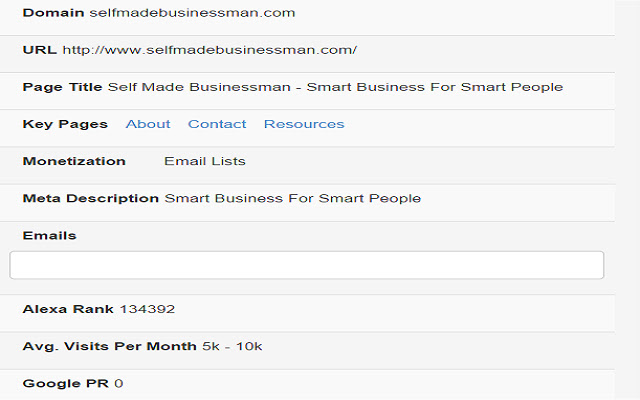Screen dimensions: 640x400
Task: Select the Email Lists monetization value
Action: pos(205,161)
